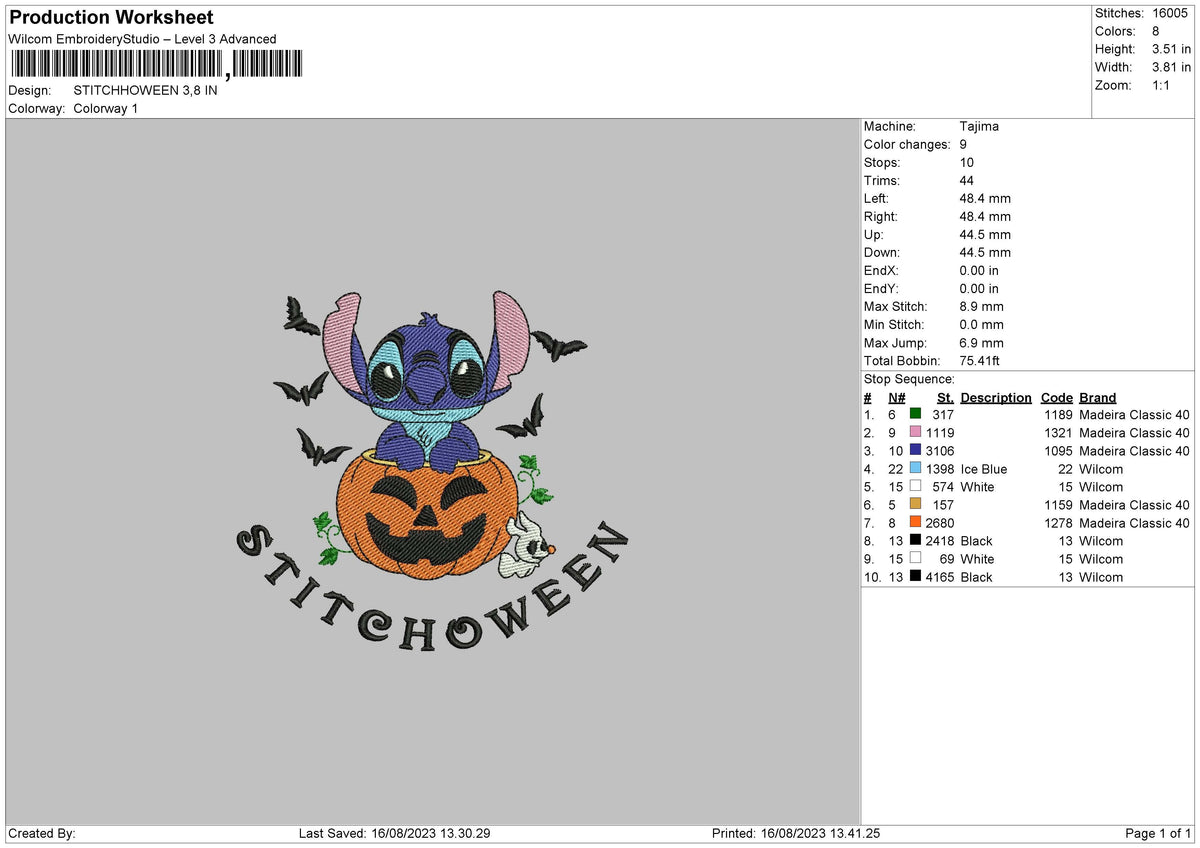Click the Ice Blue description text
The image size is (1200, 848).
984,469
